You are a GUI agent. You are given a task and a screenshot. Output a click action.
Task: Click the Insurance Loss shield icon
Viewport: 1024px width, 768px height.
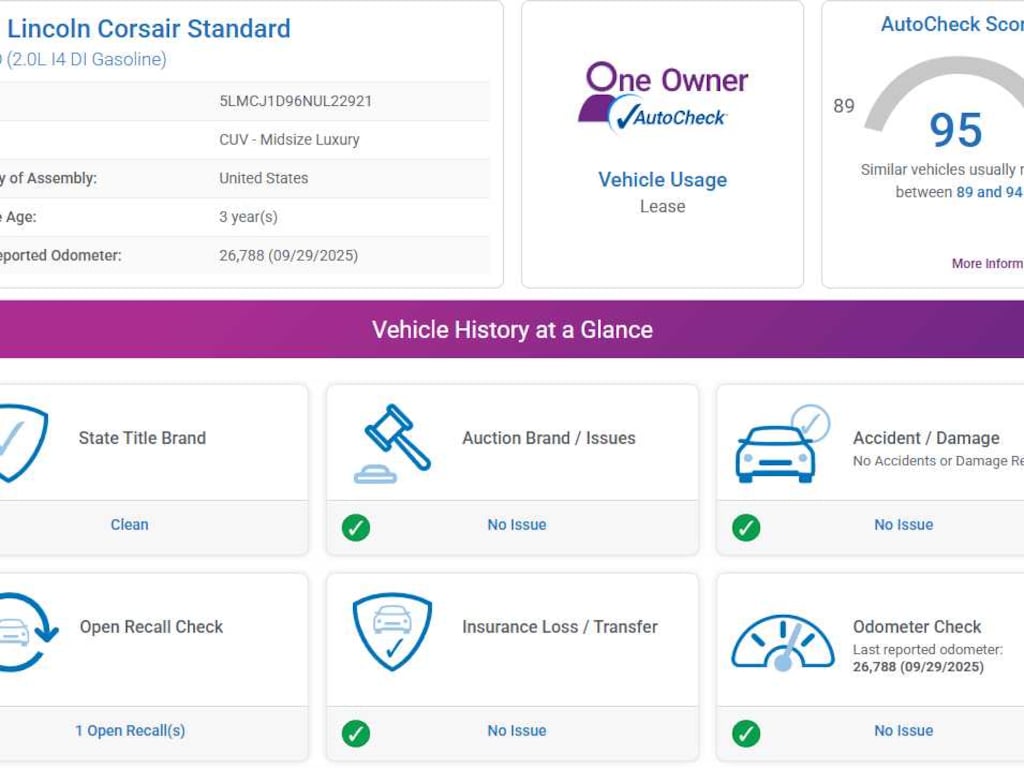click(392, 632)
